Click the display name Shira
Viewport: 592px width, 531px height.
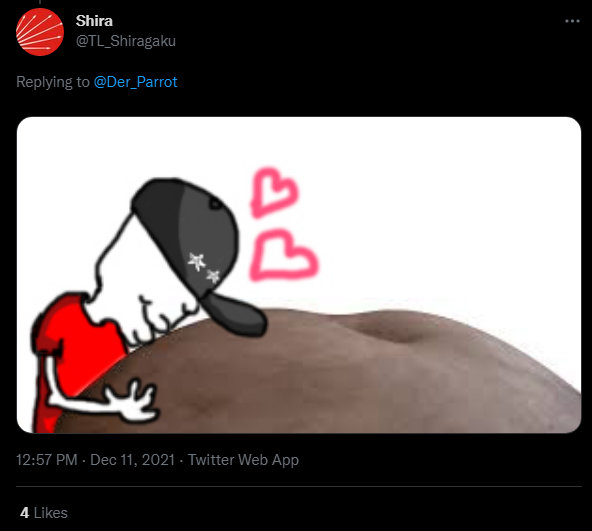tap(94, 21)
